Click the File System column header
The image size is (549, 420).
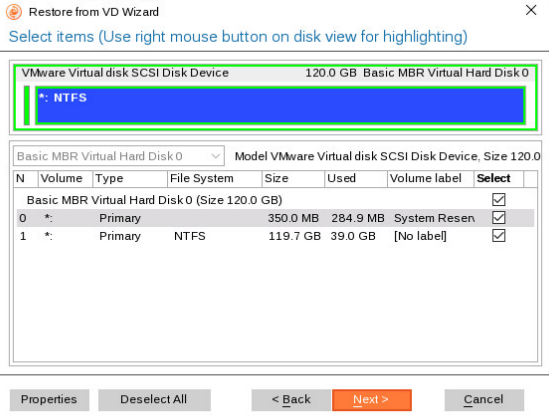pyautogui.click(x=214, y=179)
